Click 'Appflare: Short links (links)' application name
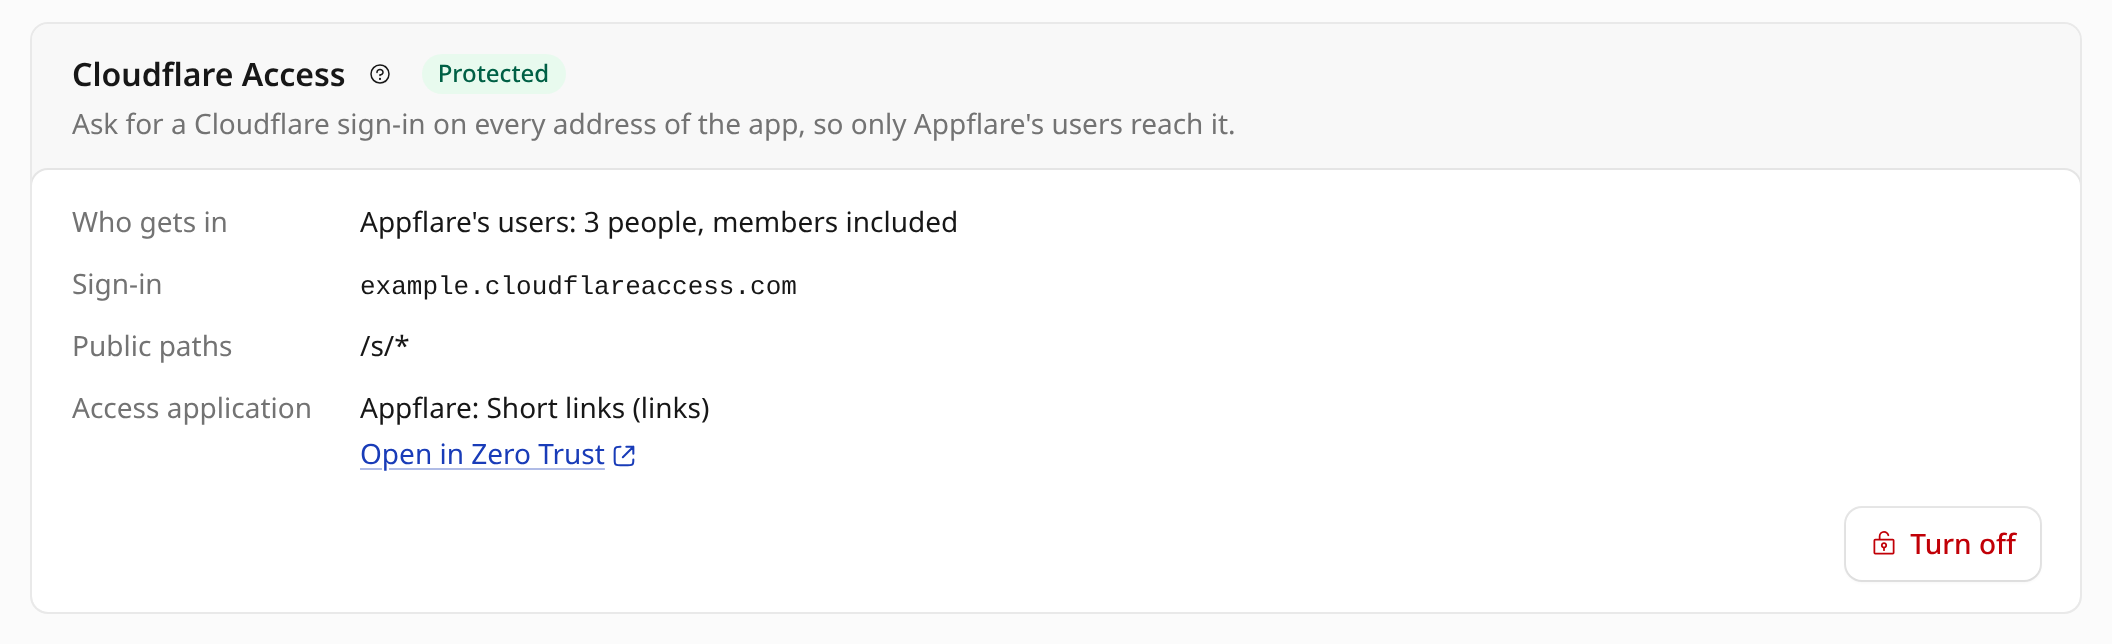 534,408
